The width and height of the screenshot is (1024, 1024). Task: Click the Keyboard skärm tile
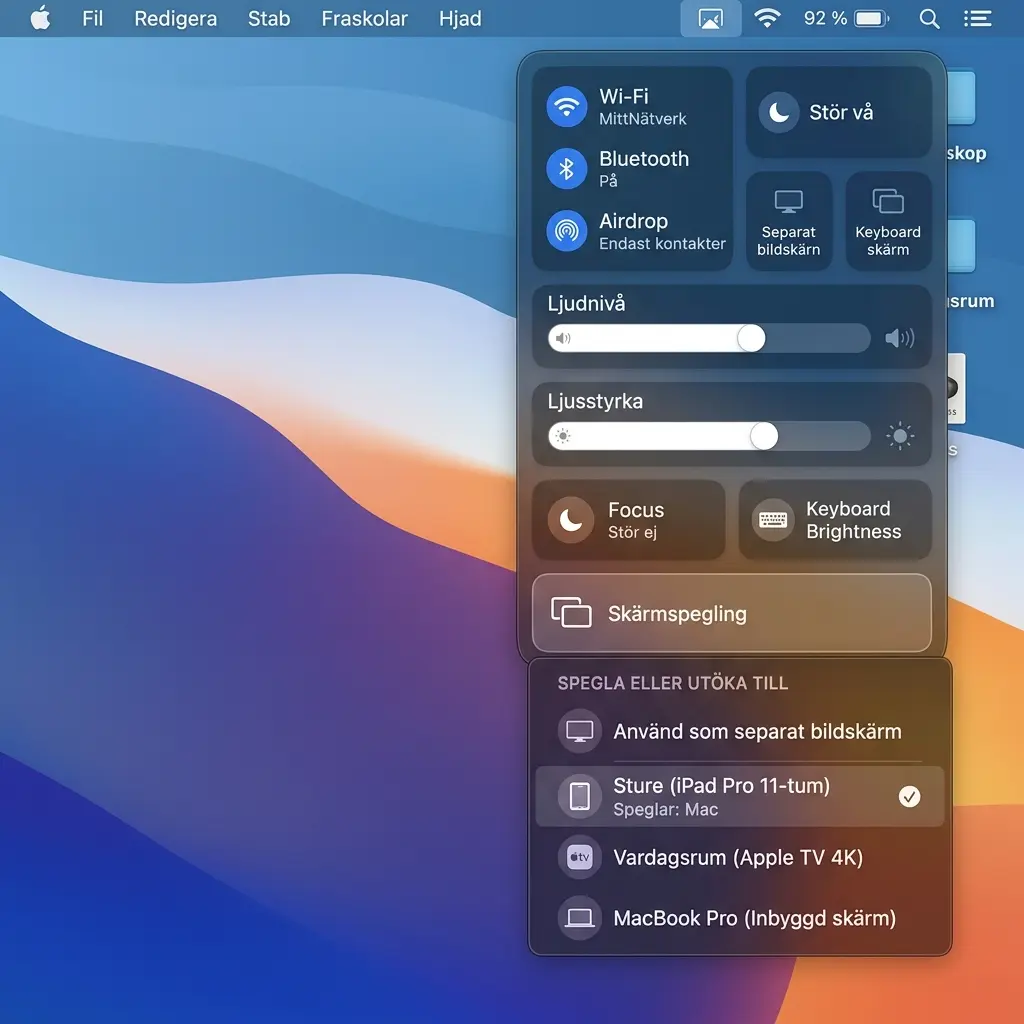888,221
